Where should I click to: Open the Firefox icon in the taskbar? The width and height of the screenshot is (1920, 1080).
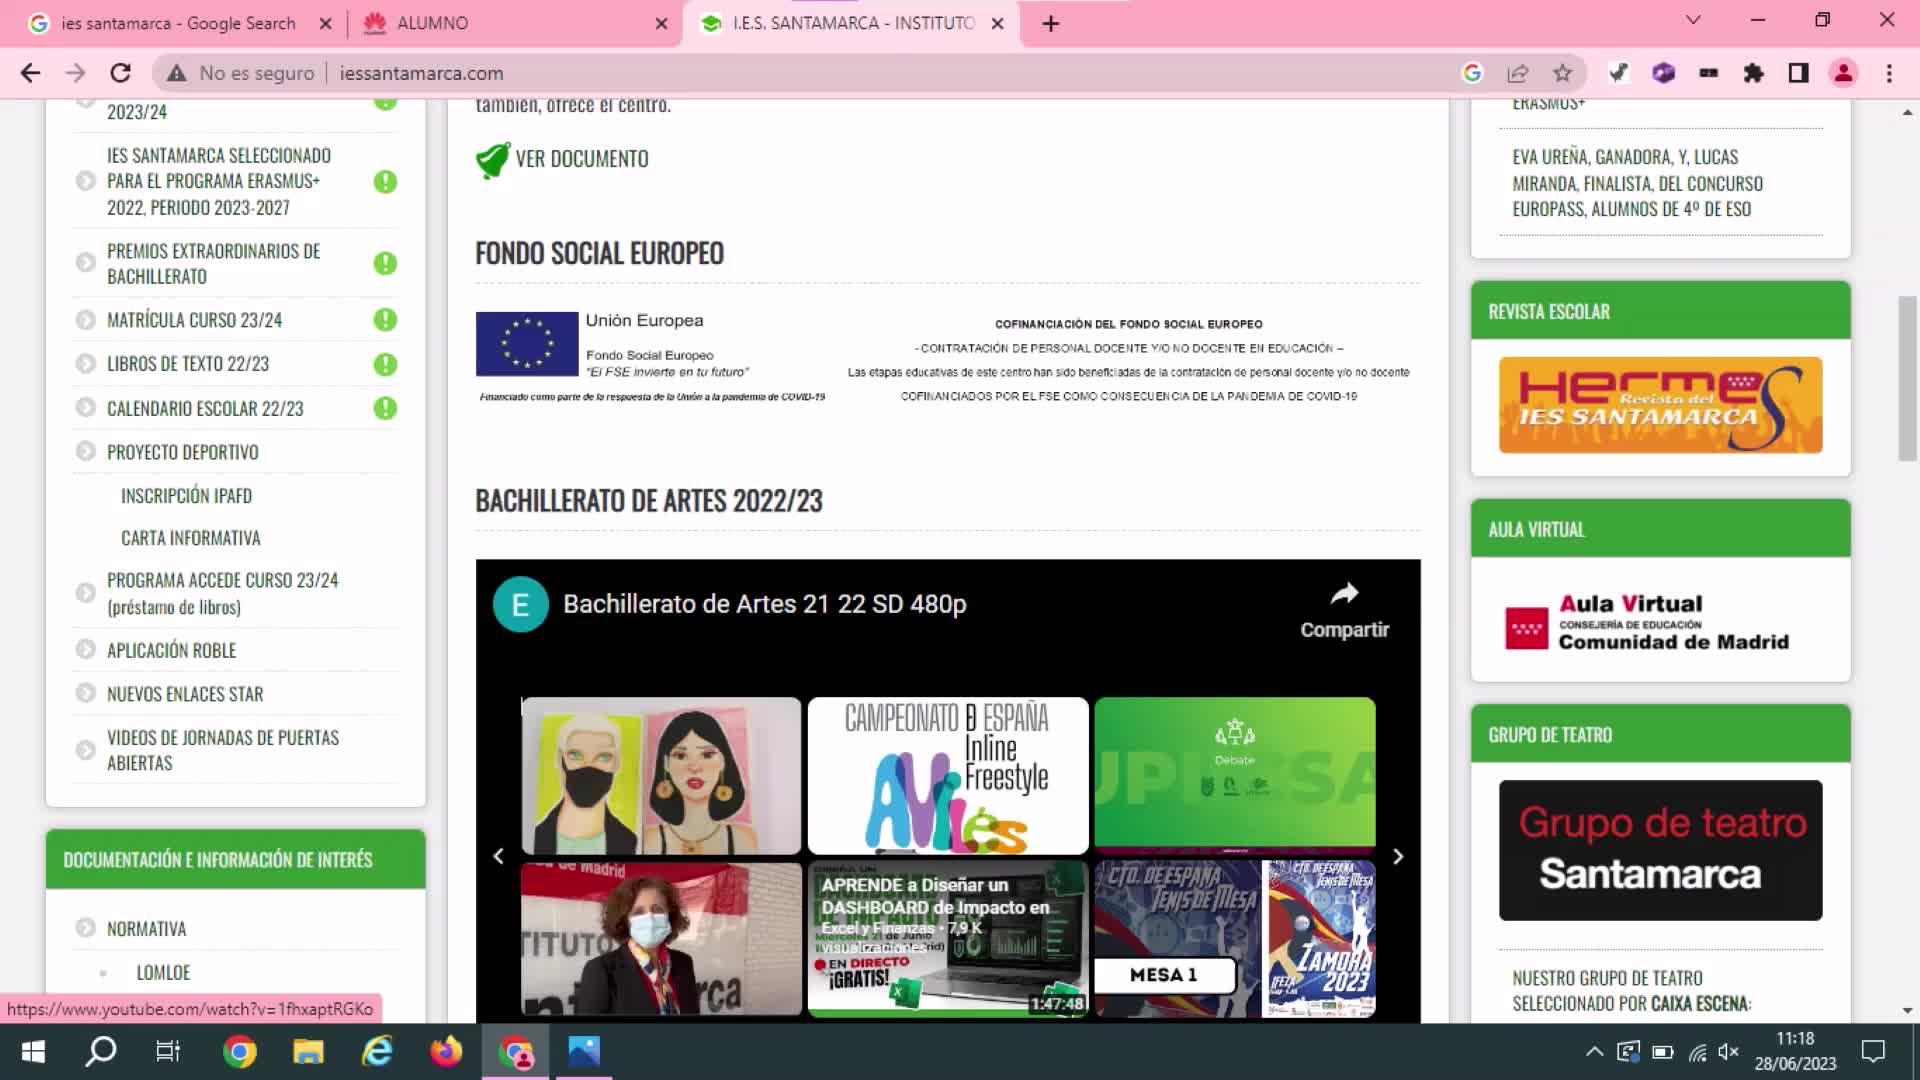tap(446, 1051)
